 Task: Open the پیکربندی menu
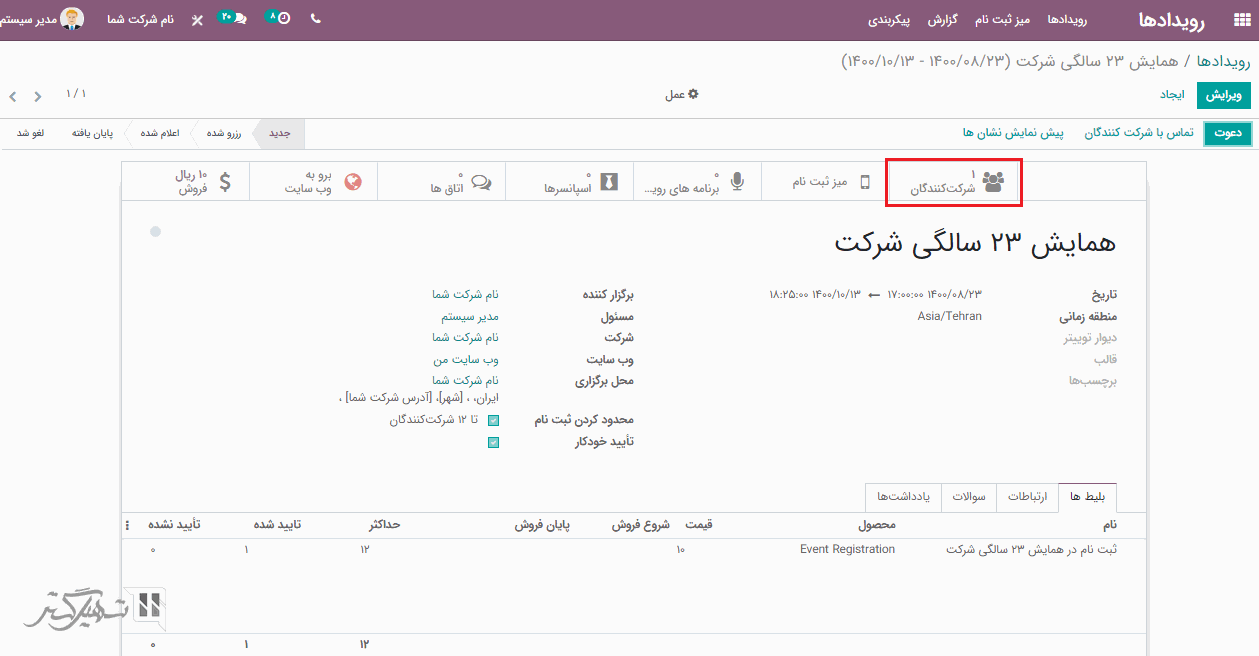click(x=889, y=20)
